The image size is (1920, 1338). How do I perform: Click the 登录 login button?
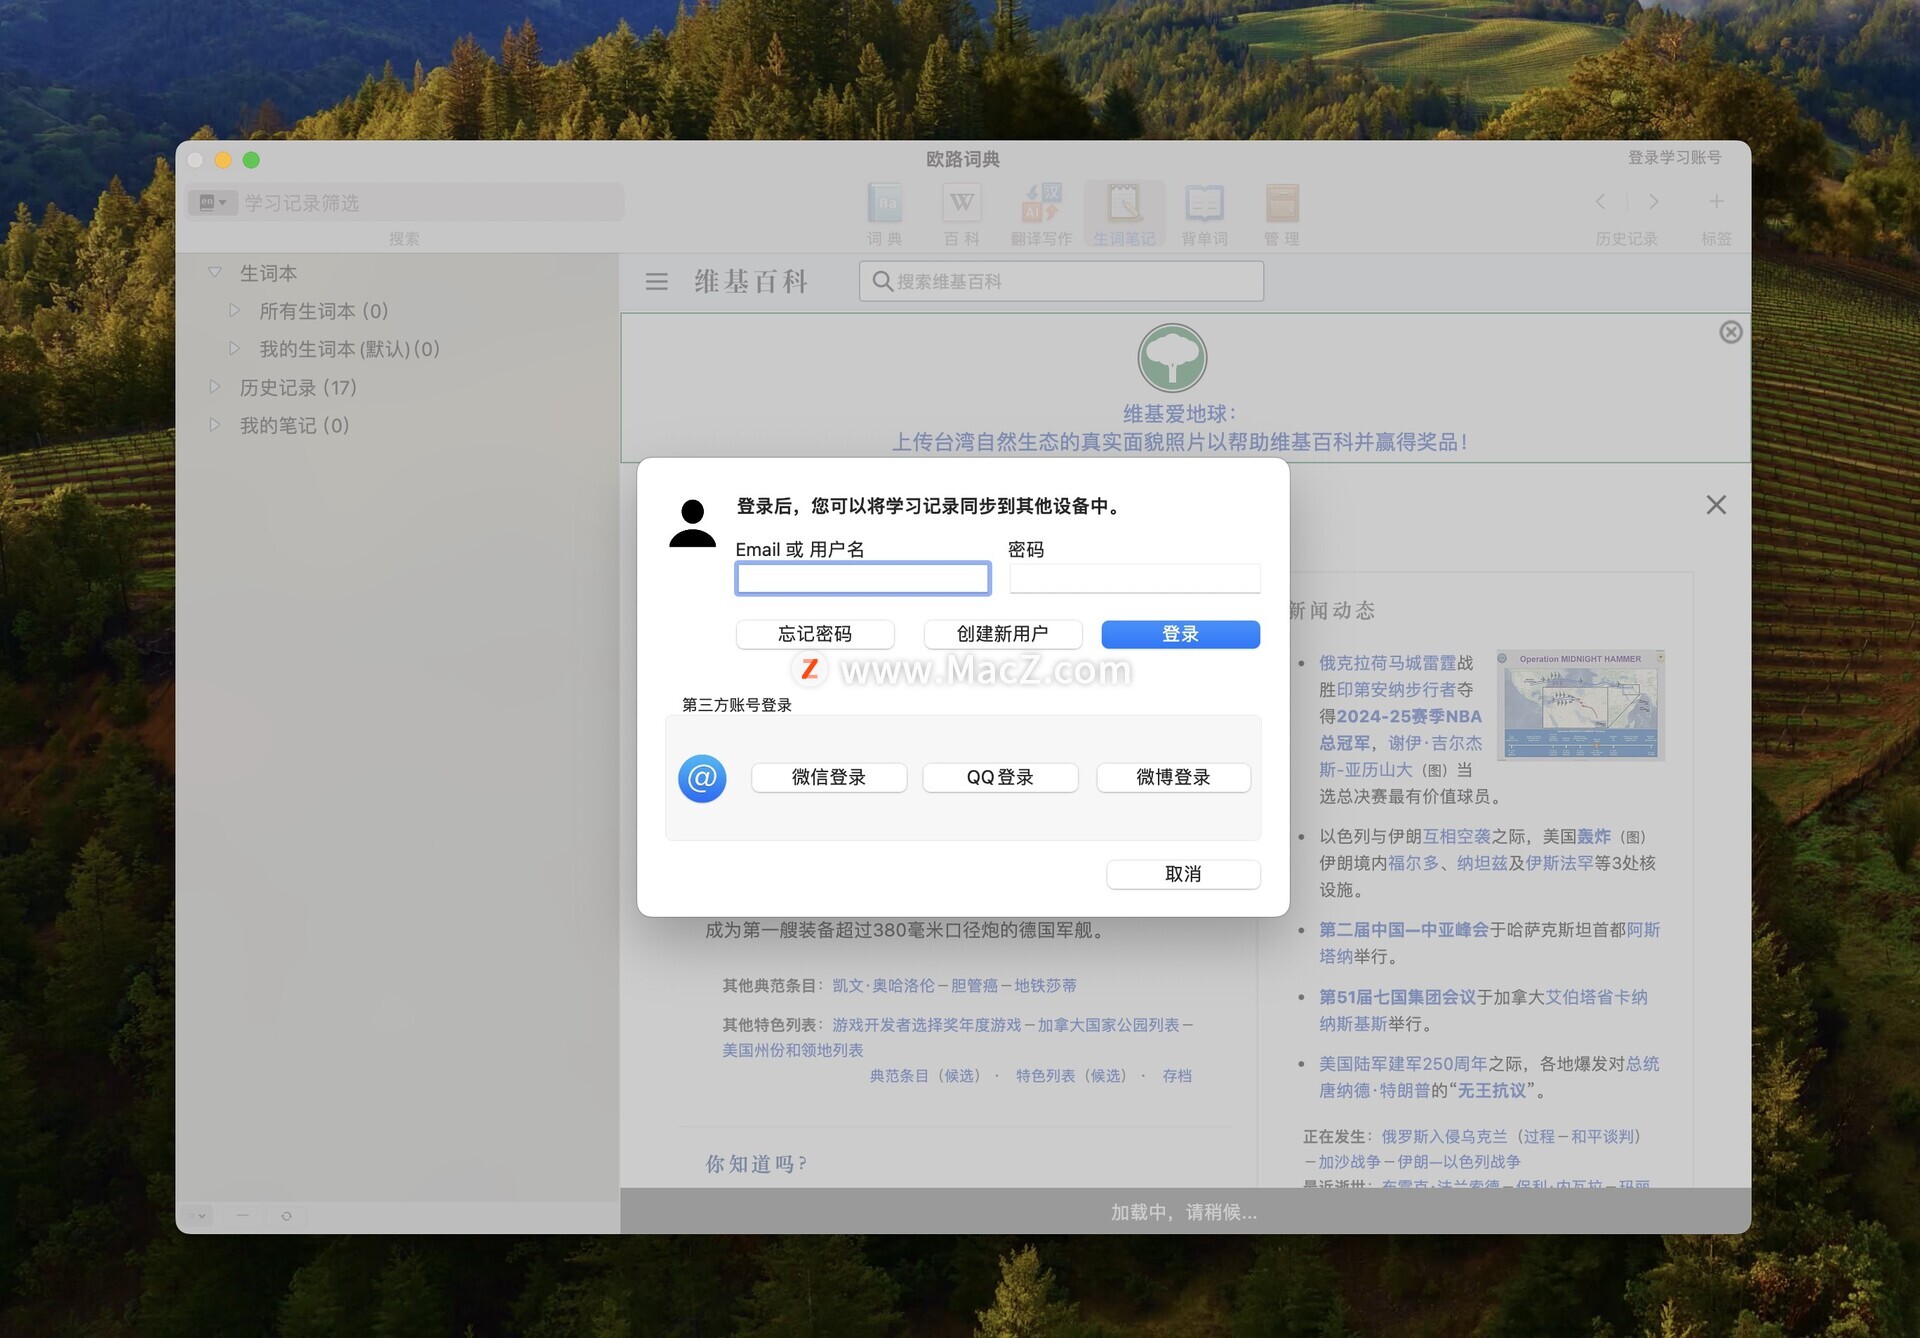tap(1180, 634)
